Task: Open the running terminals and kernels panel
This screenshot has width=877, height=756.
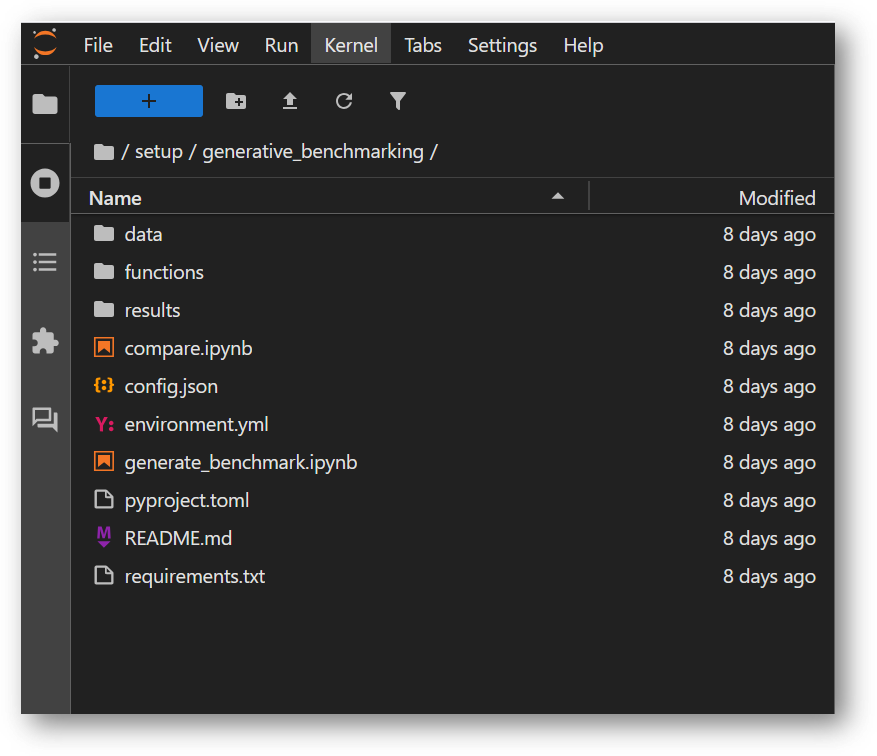Action: point(44,182)
